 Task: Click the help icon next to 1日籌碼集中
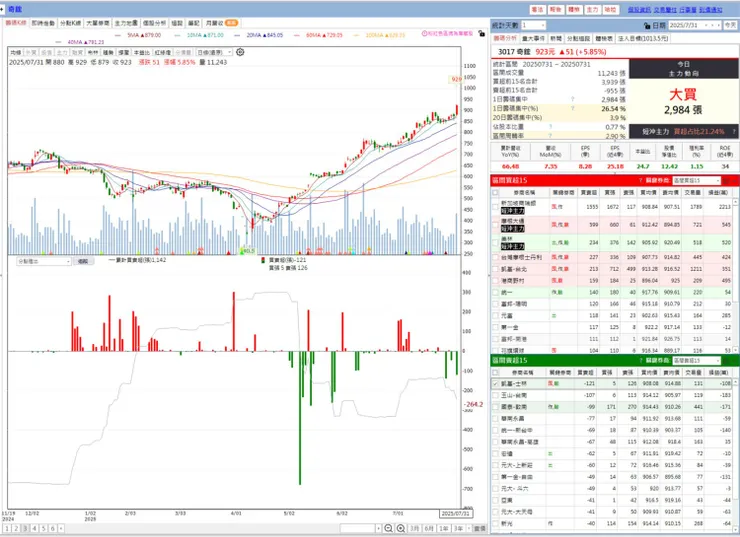coord(572,99)
